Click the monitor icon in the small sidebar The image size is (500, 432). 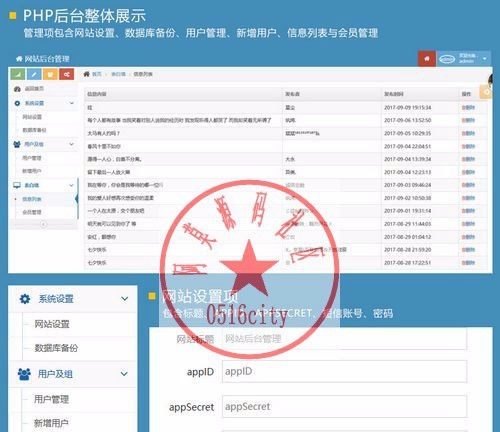17,185
